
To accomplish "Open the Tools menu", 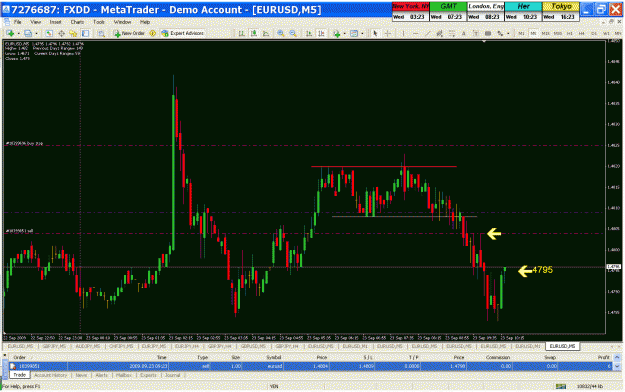I will tap(99, 22).
